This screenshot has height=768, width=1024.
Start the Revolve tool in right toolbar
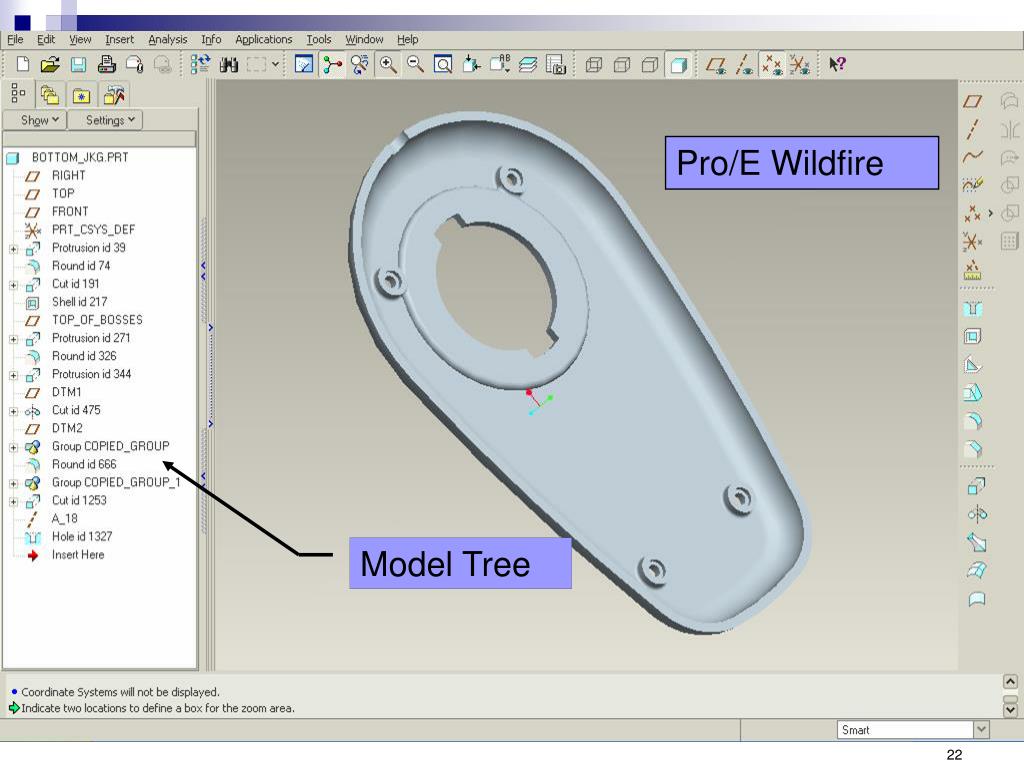976,515
